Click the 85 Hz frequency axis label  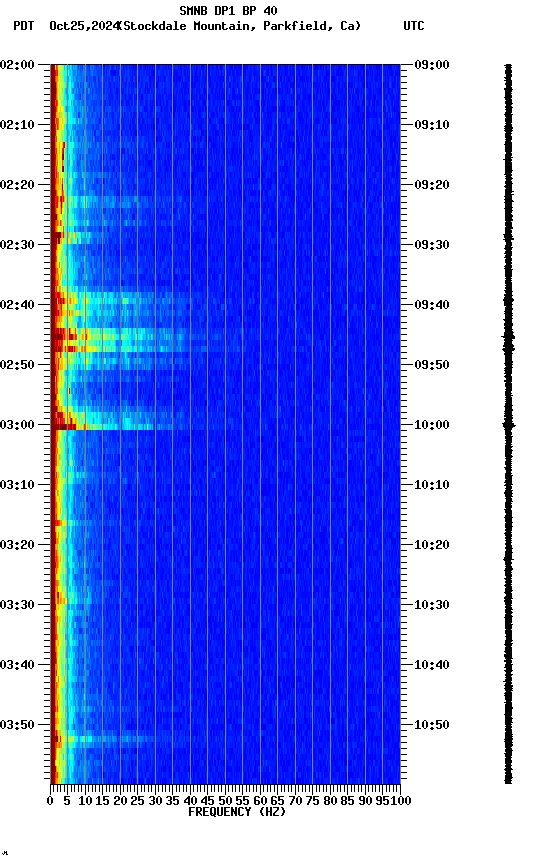click(x=348, y=801)
